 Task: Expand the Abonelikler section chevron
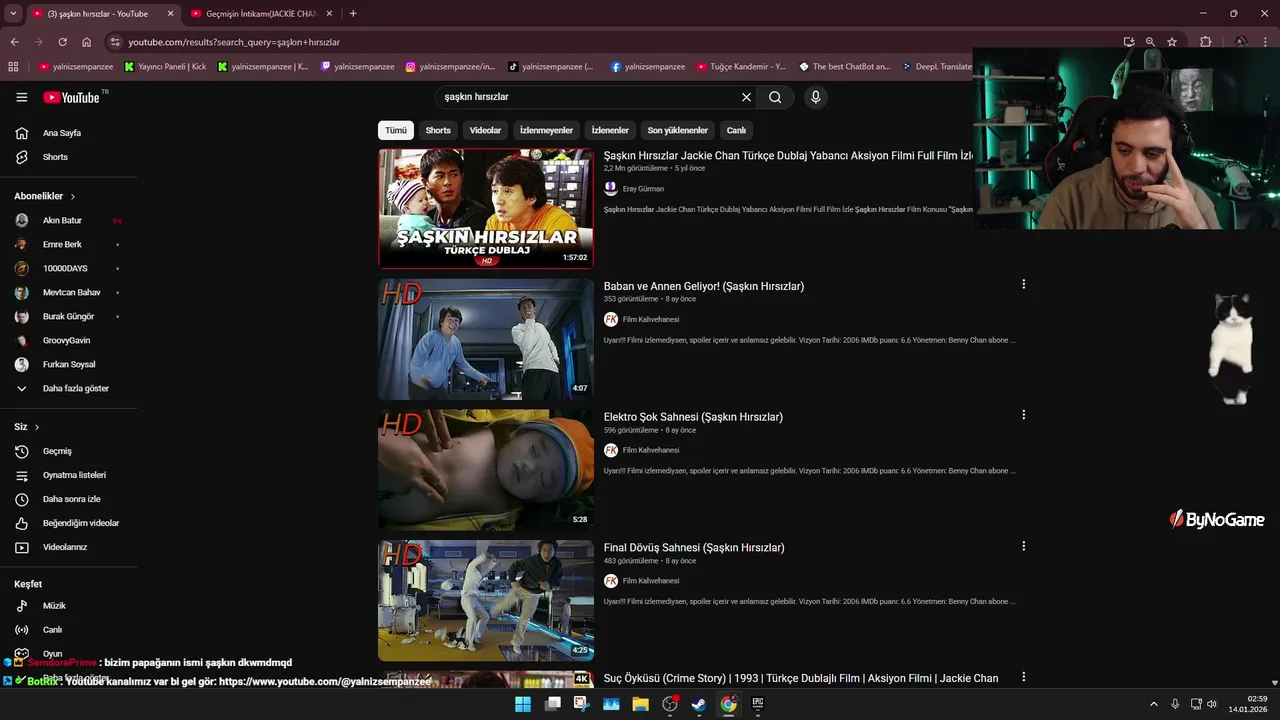coord(73,197)
